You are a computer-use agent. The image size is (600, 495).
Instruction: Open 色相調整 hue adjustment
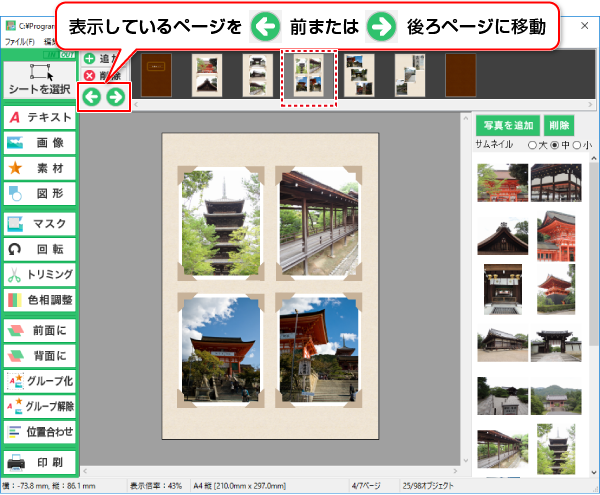pyautogui.click(x=40, y=299)
